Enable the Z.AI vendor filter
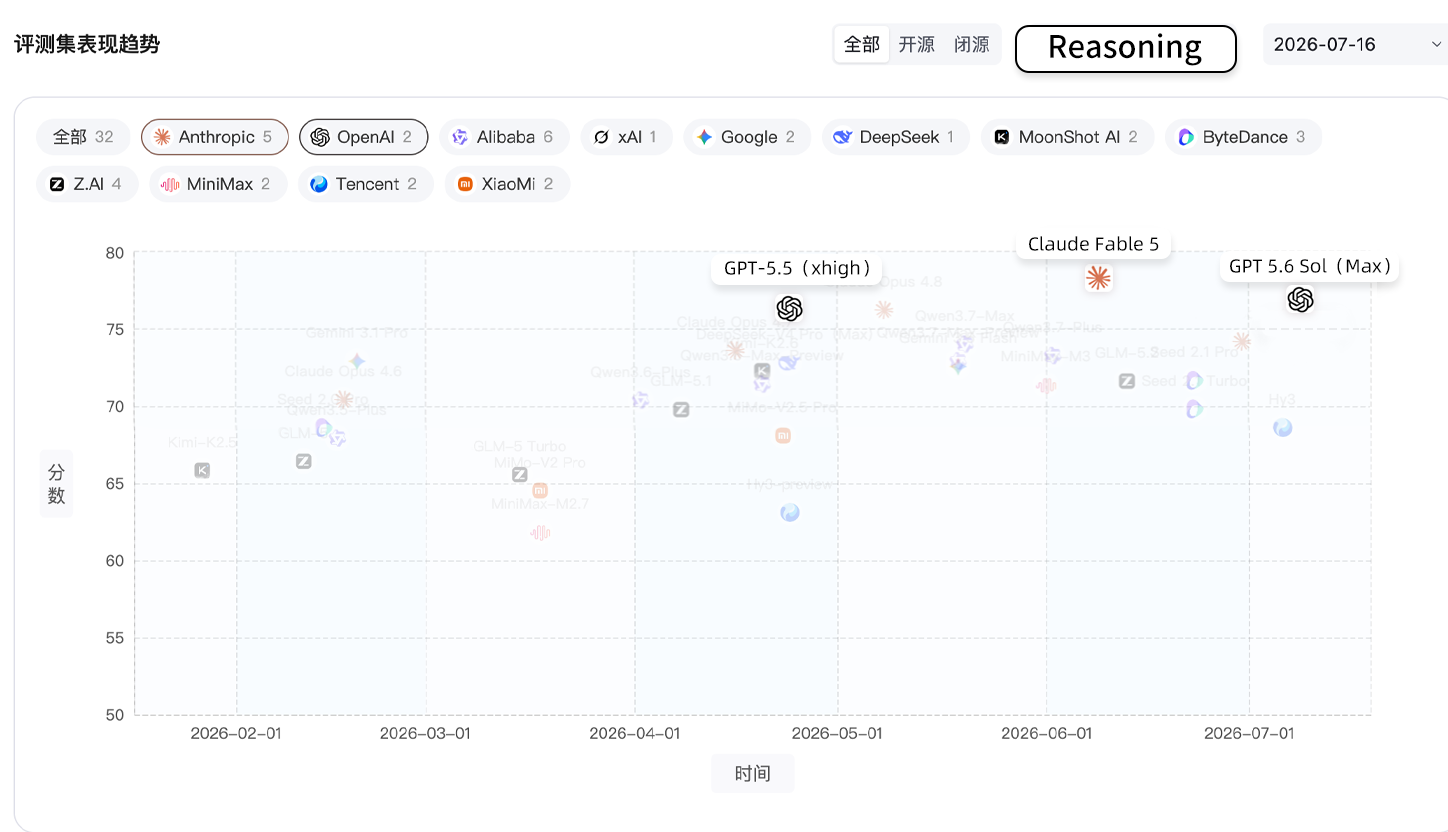The height and width of the screenshot is (832, 1448). pos(87,184)
